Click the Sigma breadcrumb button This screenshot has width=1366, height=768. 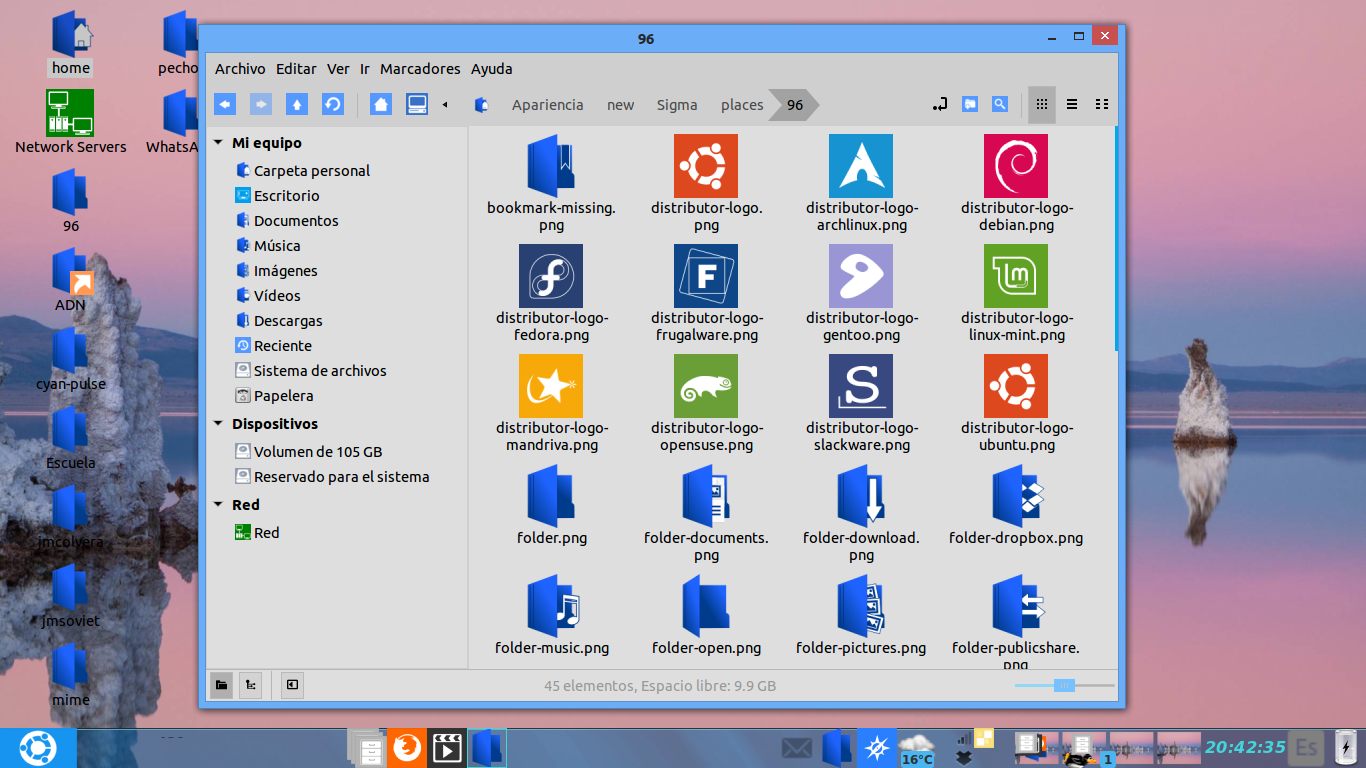[x=677, y=105]
